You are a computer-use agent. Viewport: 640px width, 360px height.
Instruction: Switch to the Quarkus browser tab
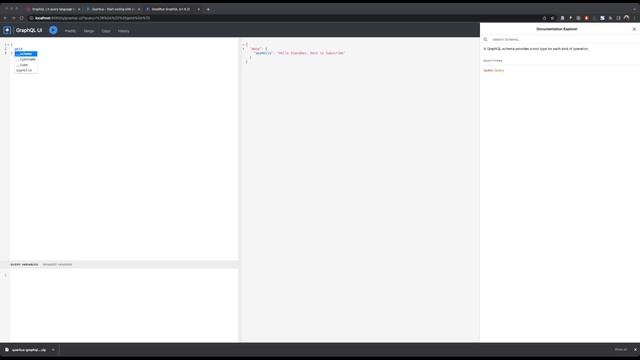[x=113, y=9]
